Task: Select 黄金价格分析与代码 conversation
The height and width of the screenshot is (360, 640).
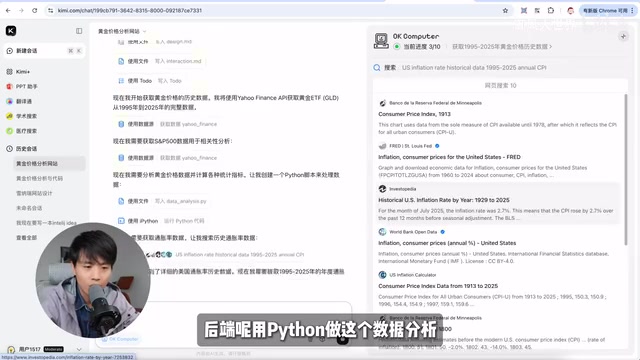Action: pyautogui.click(x=40, y=178)
